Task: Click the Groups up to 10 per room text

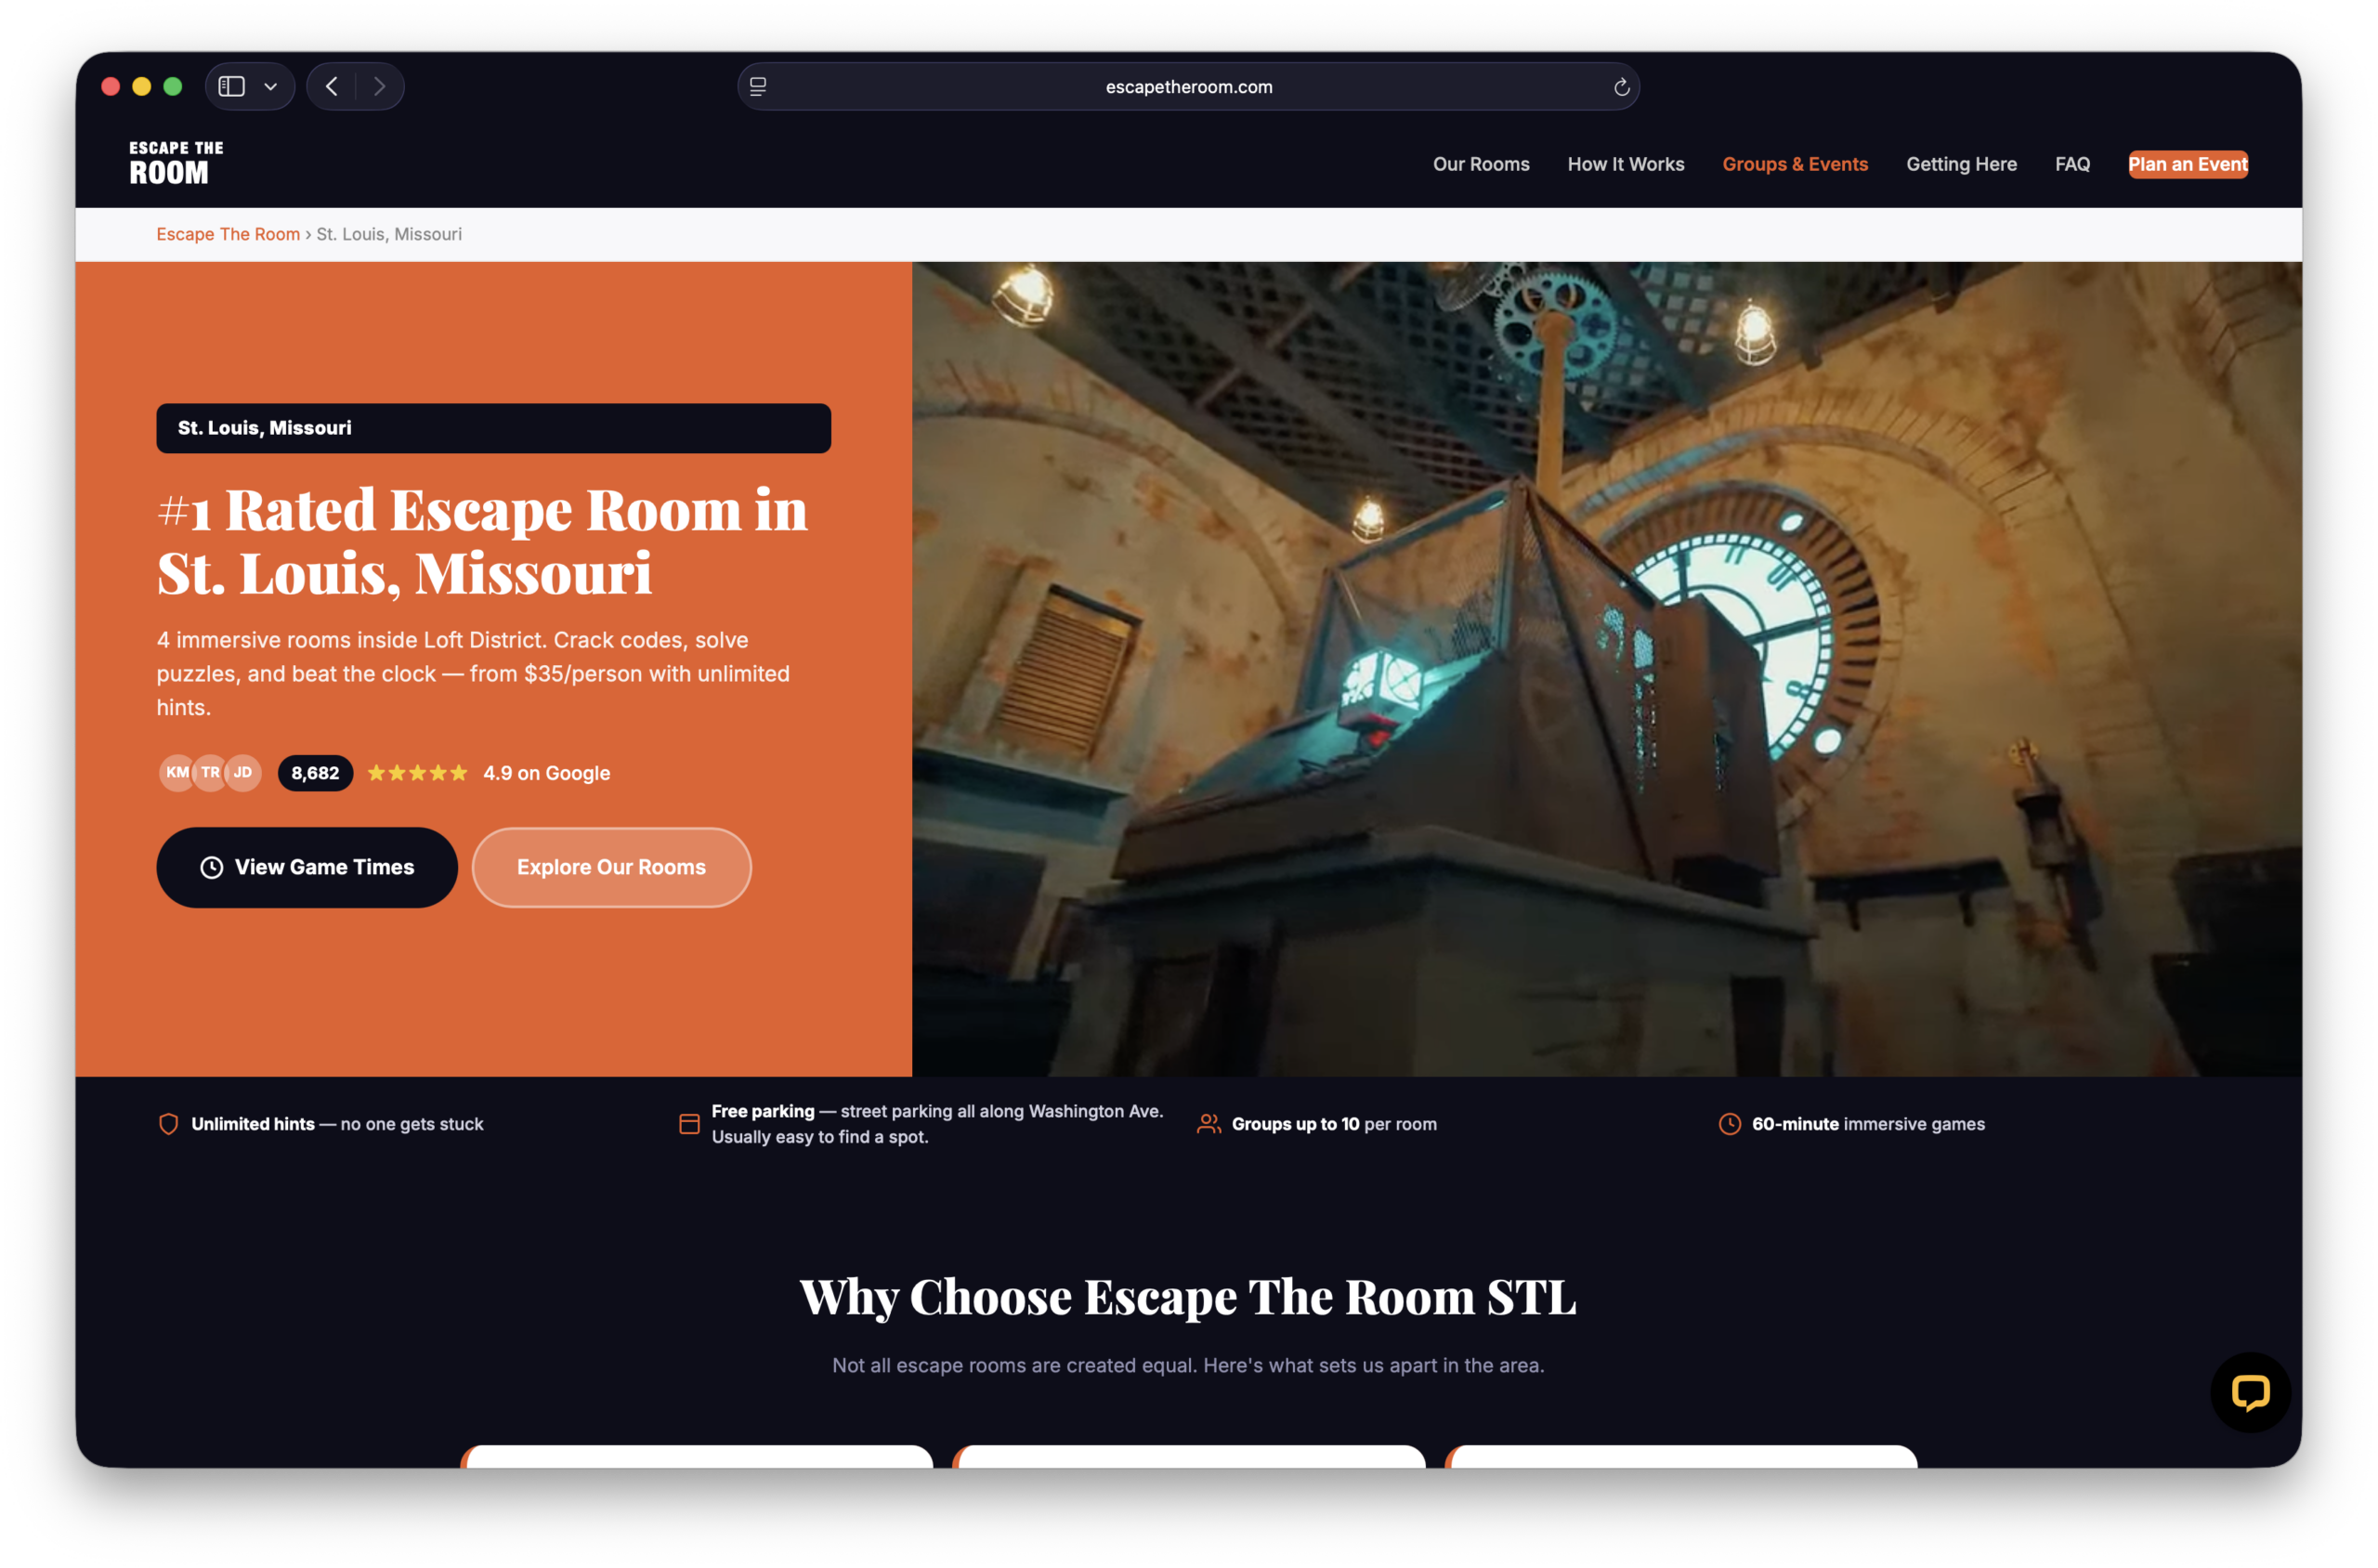Action: pyautogui.click(x=1334, y=1124)
